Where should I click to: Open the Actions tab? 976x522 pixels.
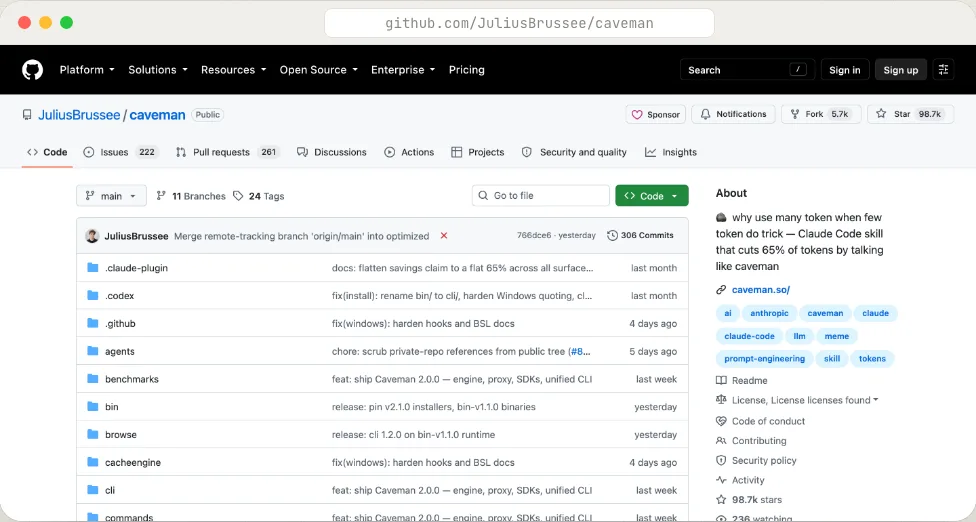tap(409, 152)
